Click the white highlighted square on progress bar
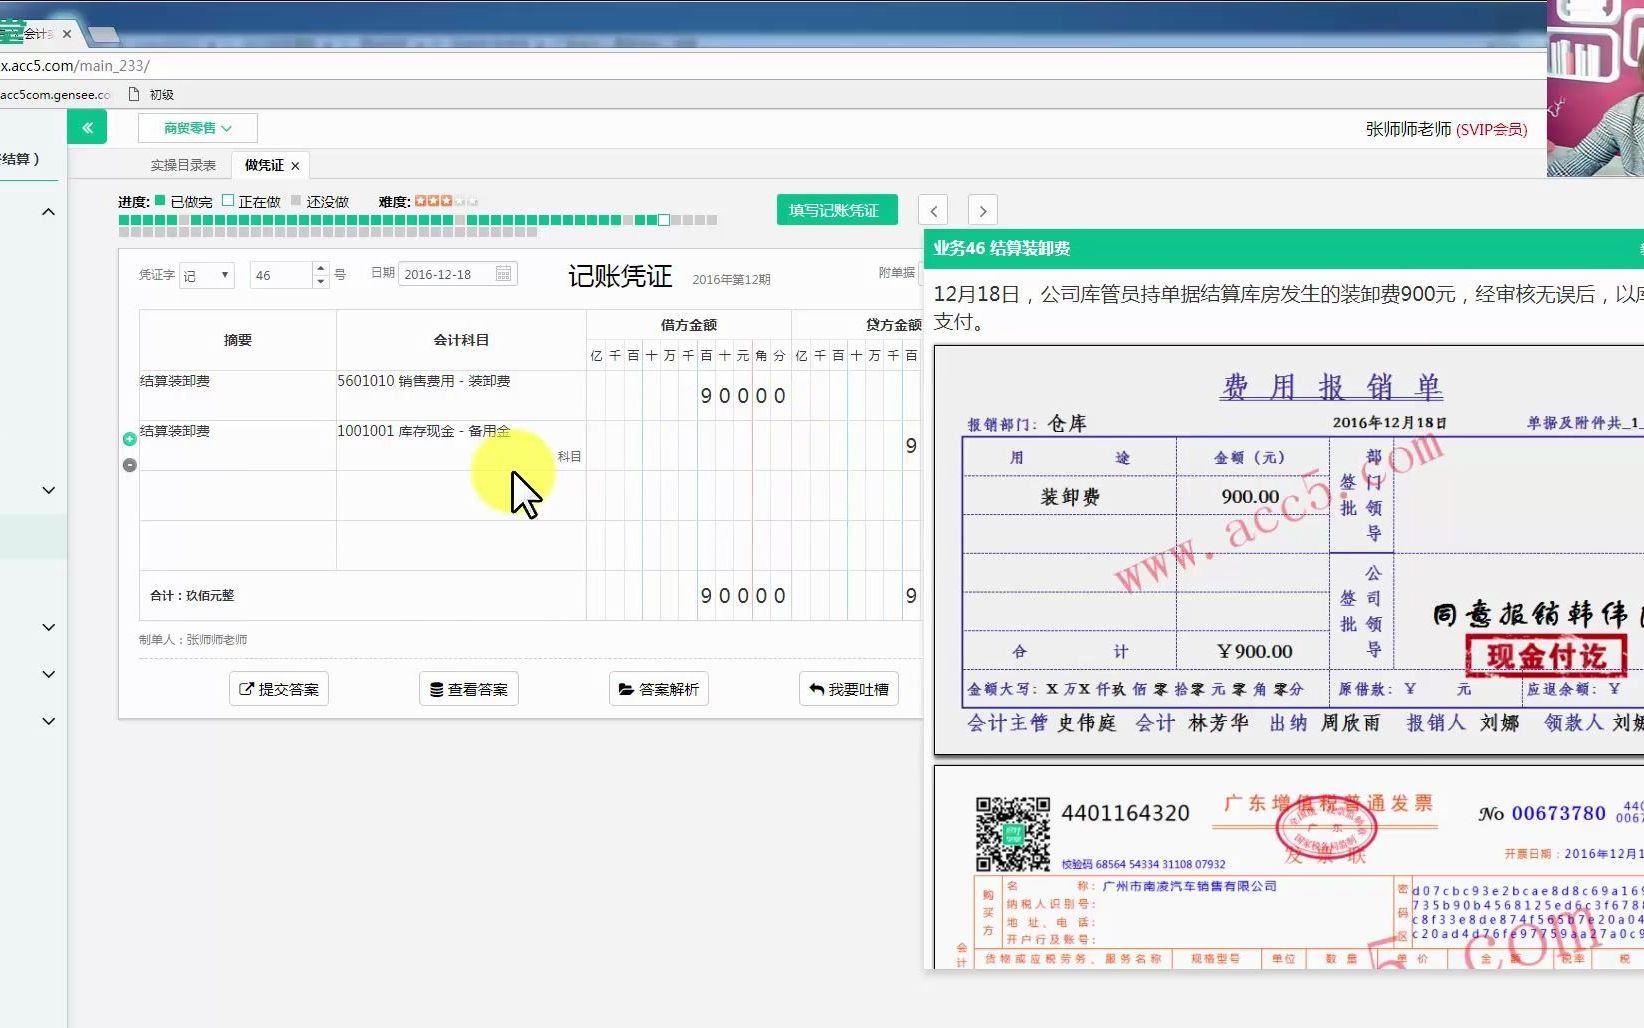1644x1028 pixels. 663,219
